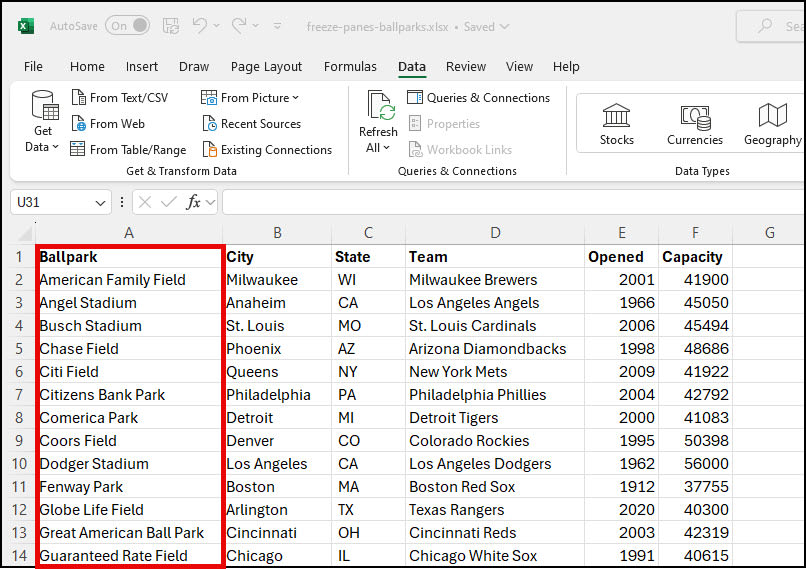This screenshot has width=806, height=569.
Task: Open the Name Box dropdown arrow
Action: [x=101, y=203]
